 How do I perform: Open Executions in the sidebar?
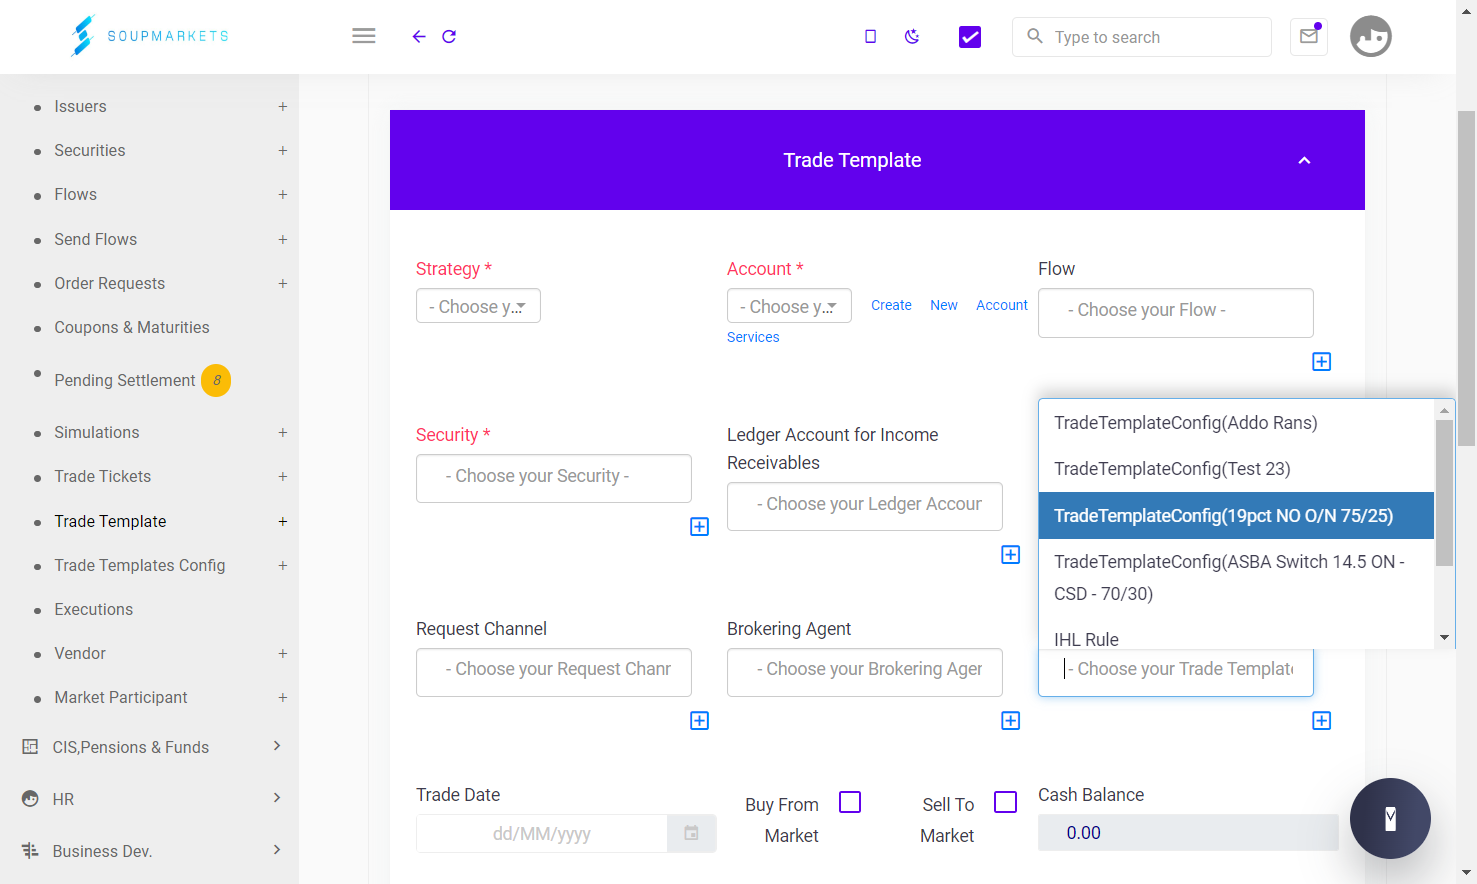point(93,609)
